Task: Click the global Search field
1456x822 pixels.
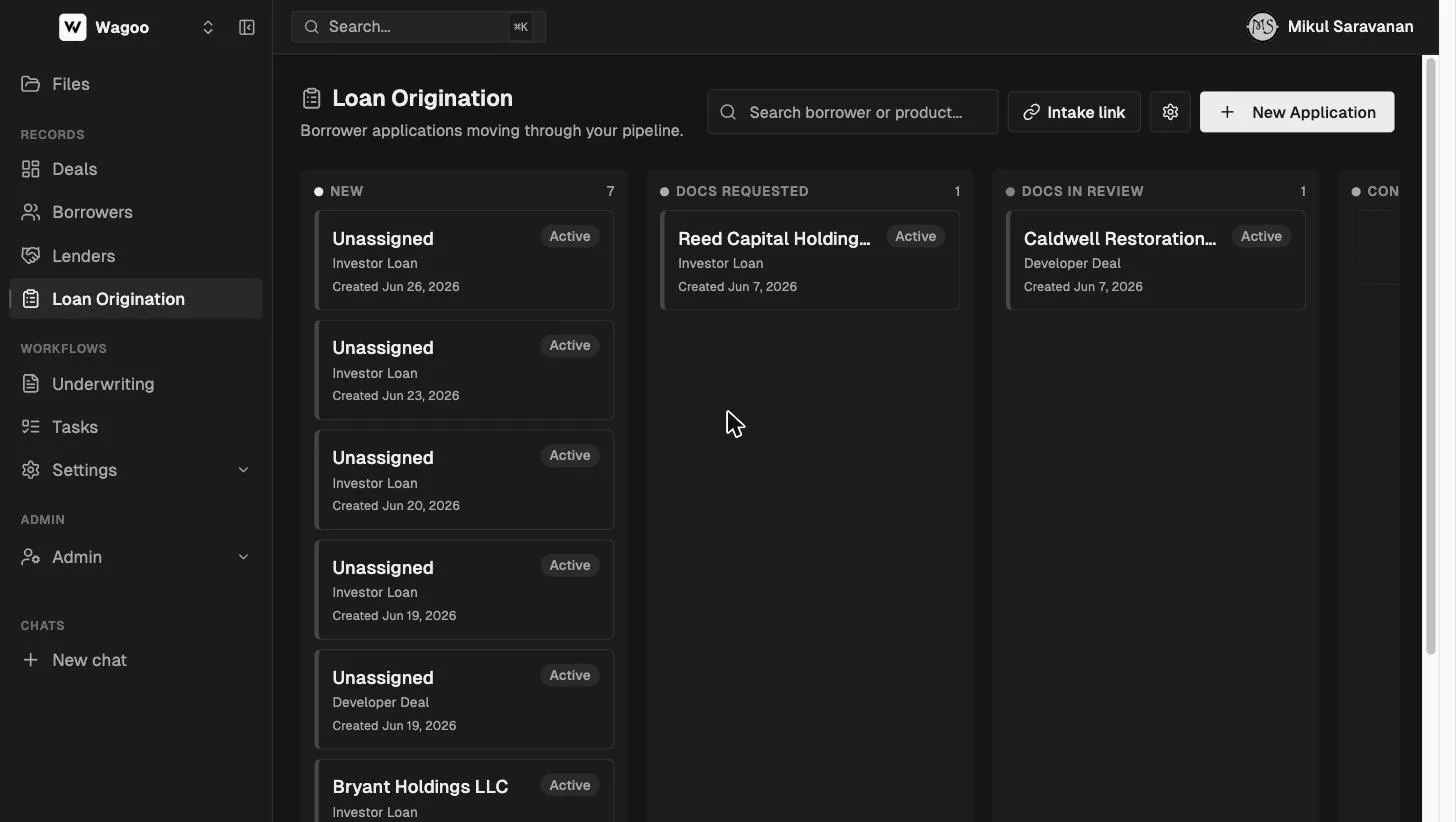Action: point(418,27)
